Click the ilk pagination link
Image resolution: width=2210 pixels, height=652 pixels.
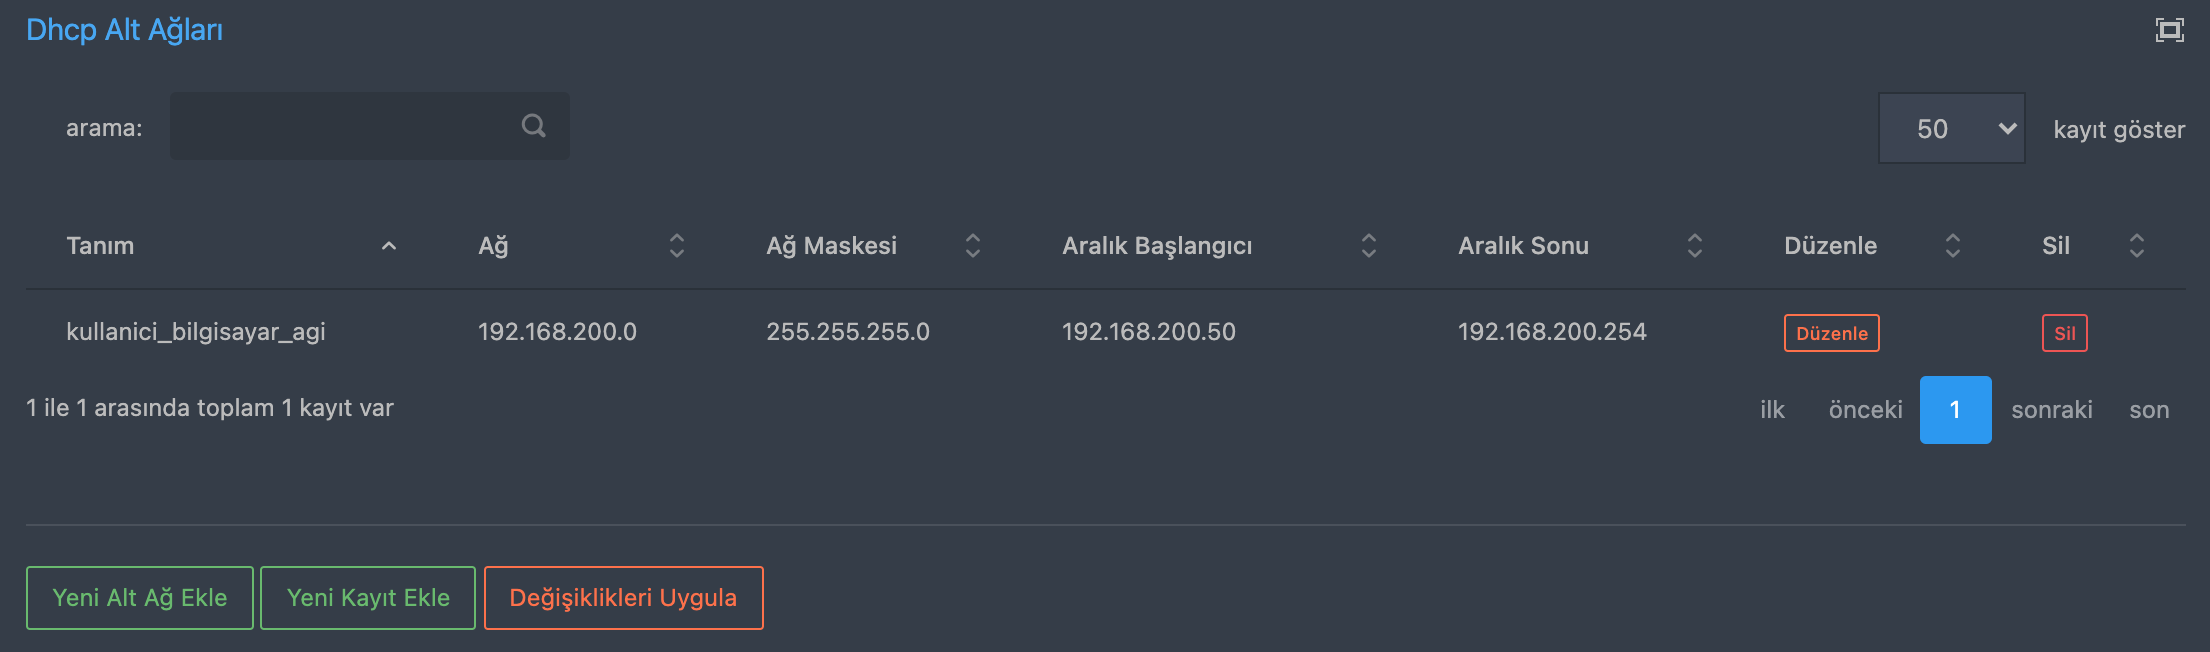(1772, 410)
